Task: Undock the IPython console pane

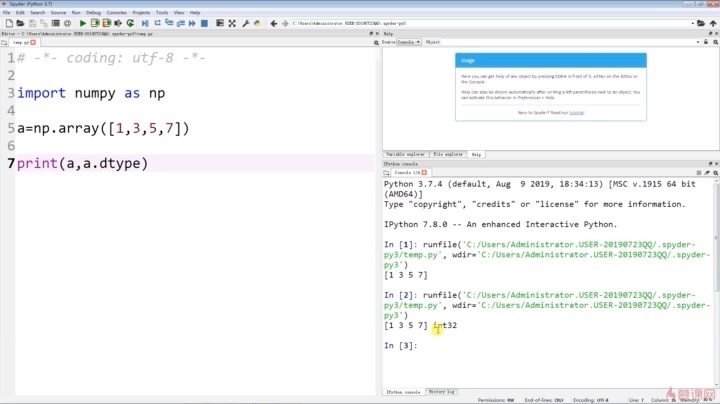Action: click(710, 163)
